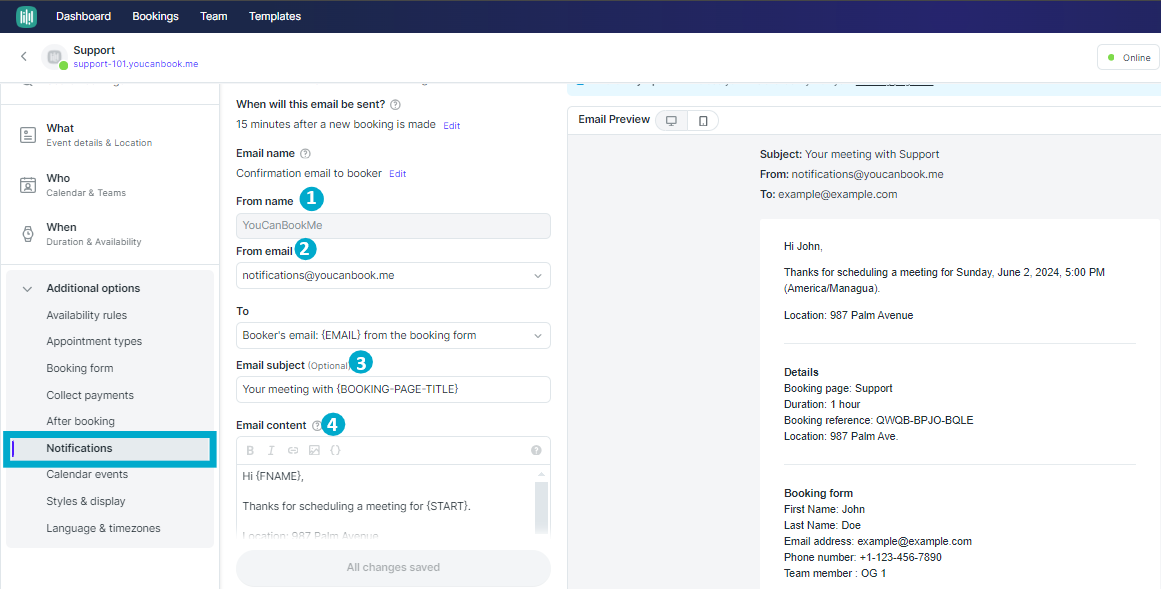
Task: Click the Email subject input field
Action: 393,389
